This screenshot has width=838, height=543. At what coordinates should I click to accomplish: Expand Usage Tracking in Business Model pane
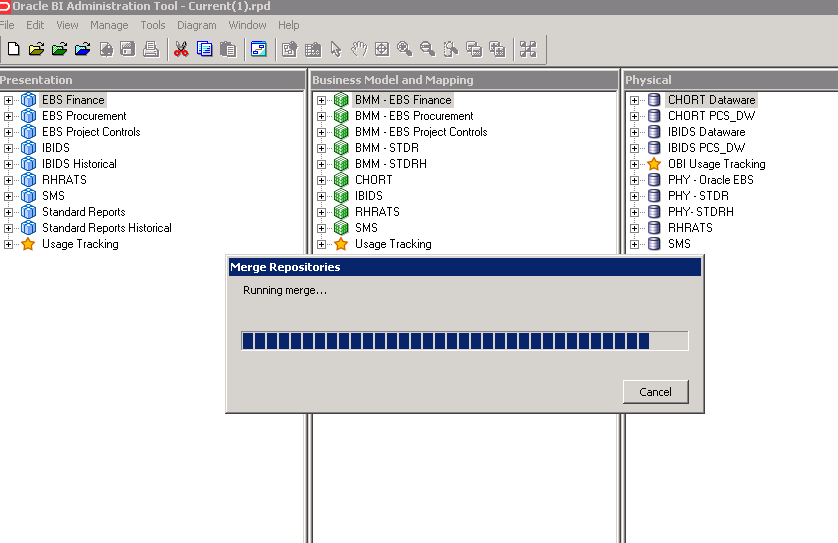pos(321,244)
